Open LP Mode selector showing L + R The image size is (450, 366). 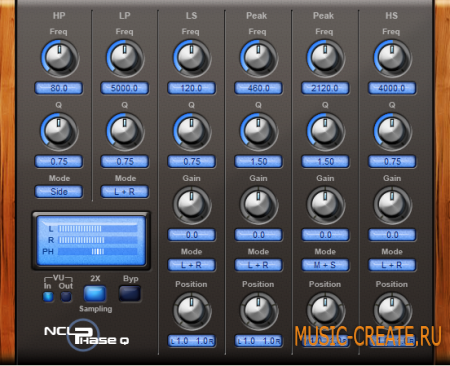[125, 192]
